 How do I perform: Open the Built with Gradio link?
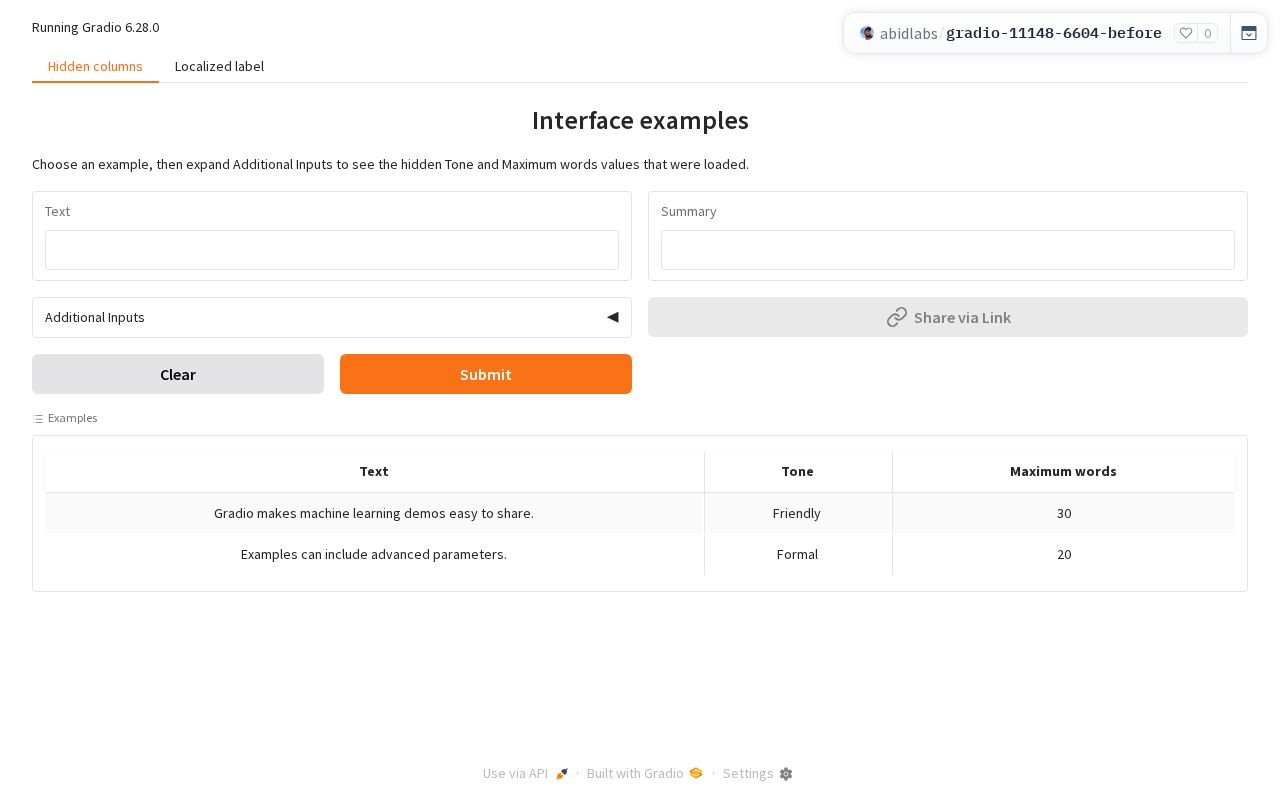coord(645,774)
